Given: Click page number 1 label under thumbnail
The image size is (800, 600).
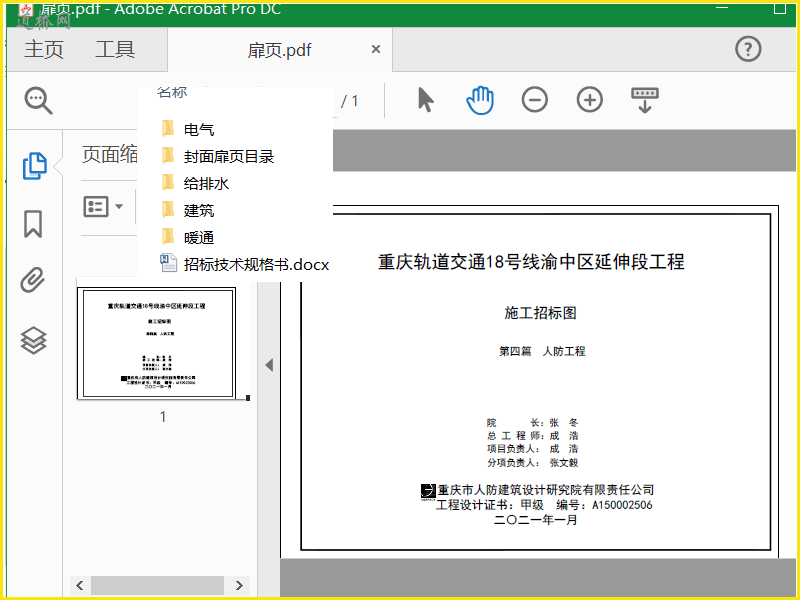Looking at the screenshot, I should (163, 417).
